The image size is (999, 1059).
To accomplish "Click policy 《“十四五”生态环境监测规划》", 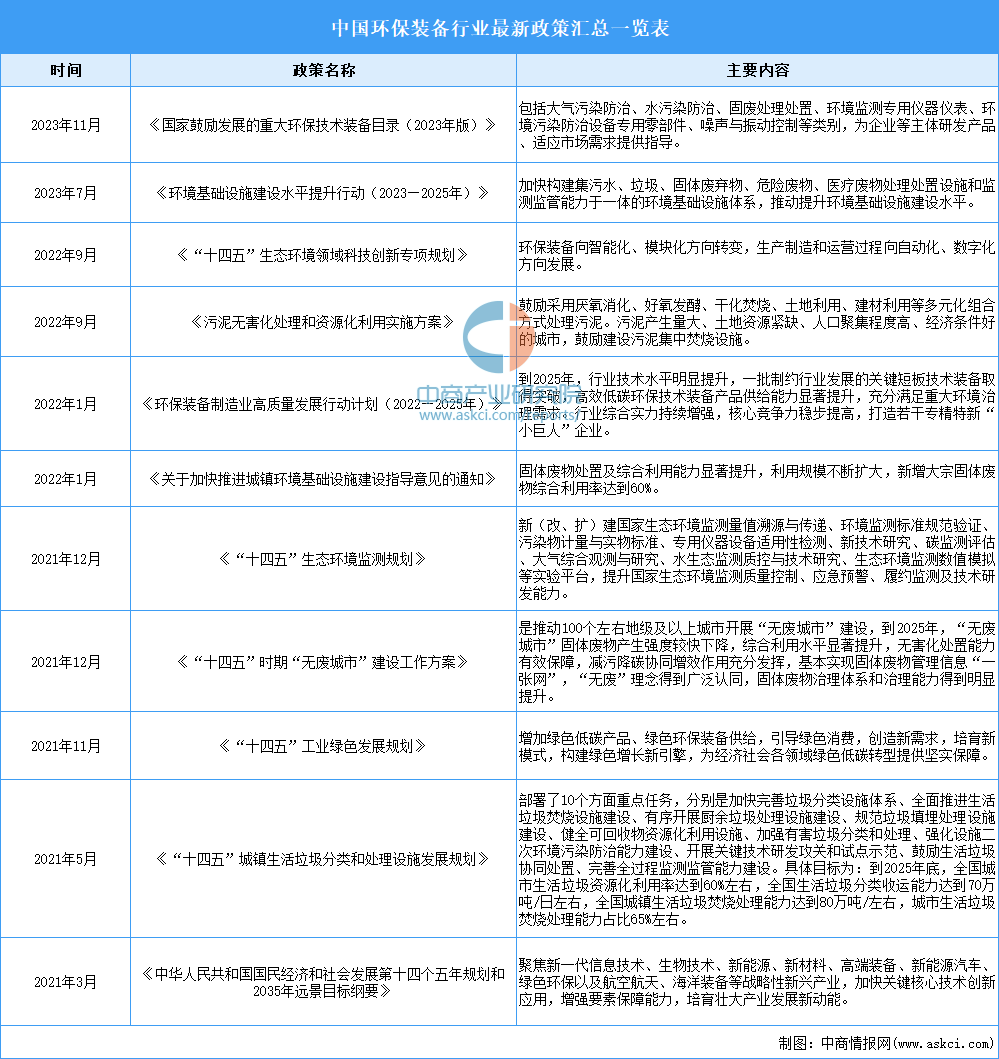I will [x=323, y=559].
